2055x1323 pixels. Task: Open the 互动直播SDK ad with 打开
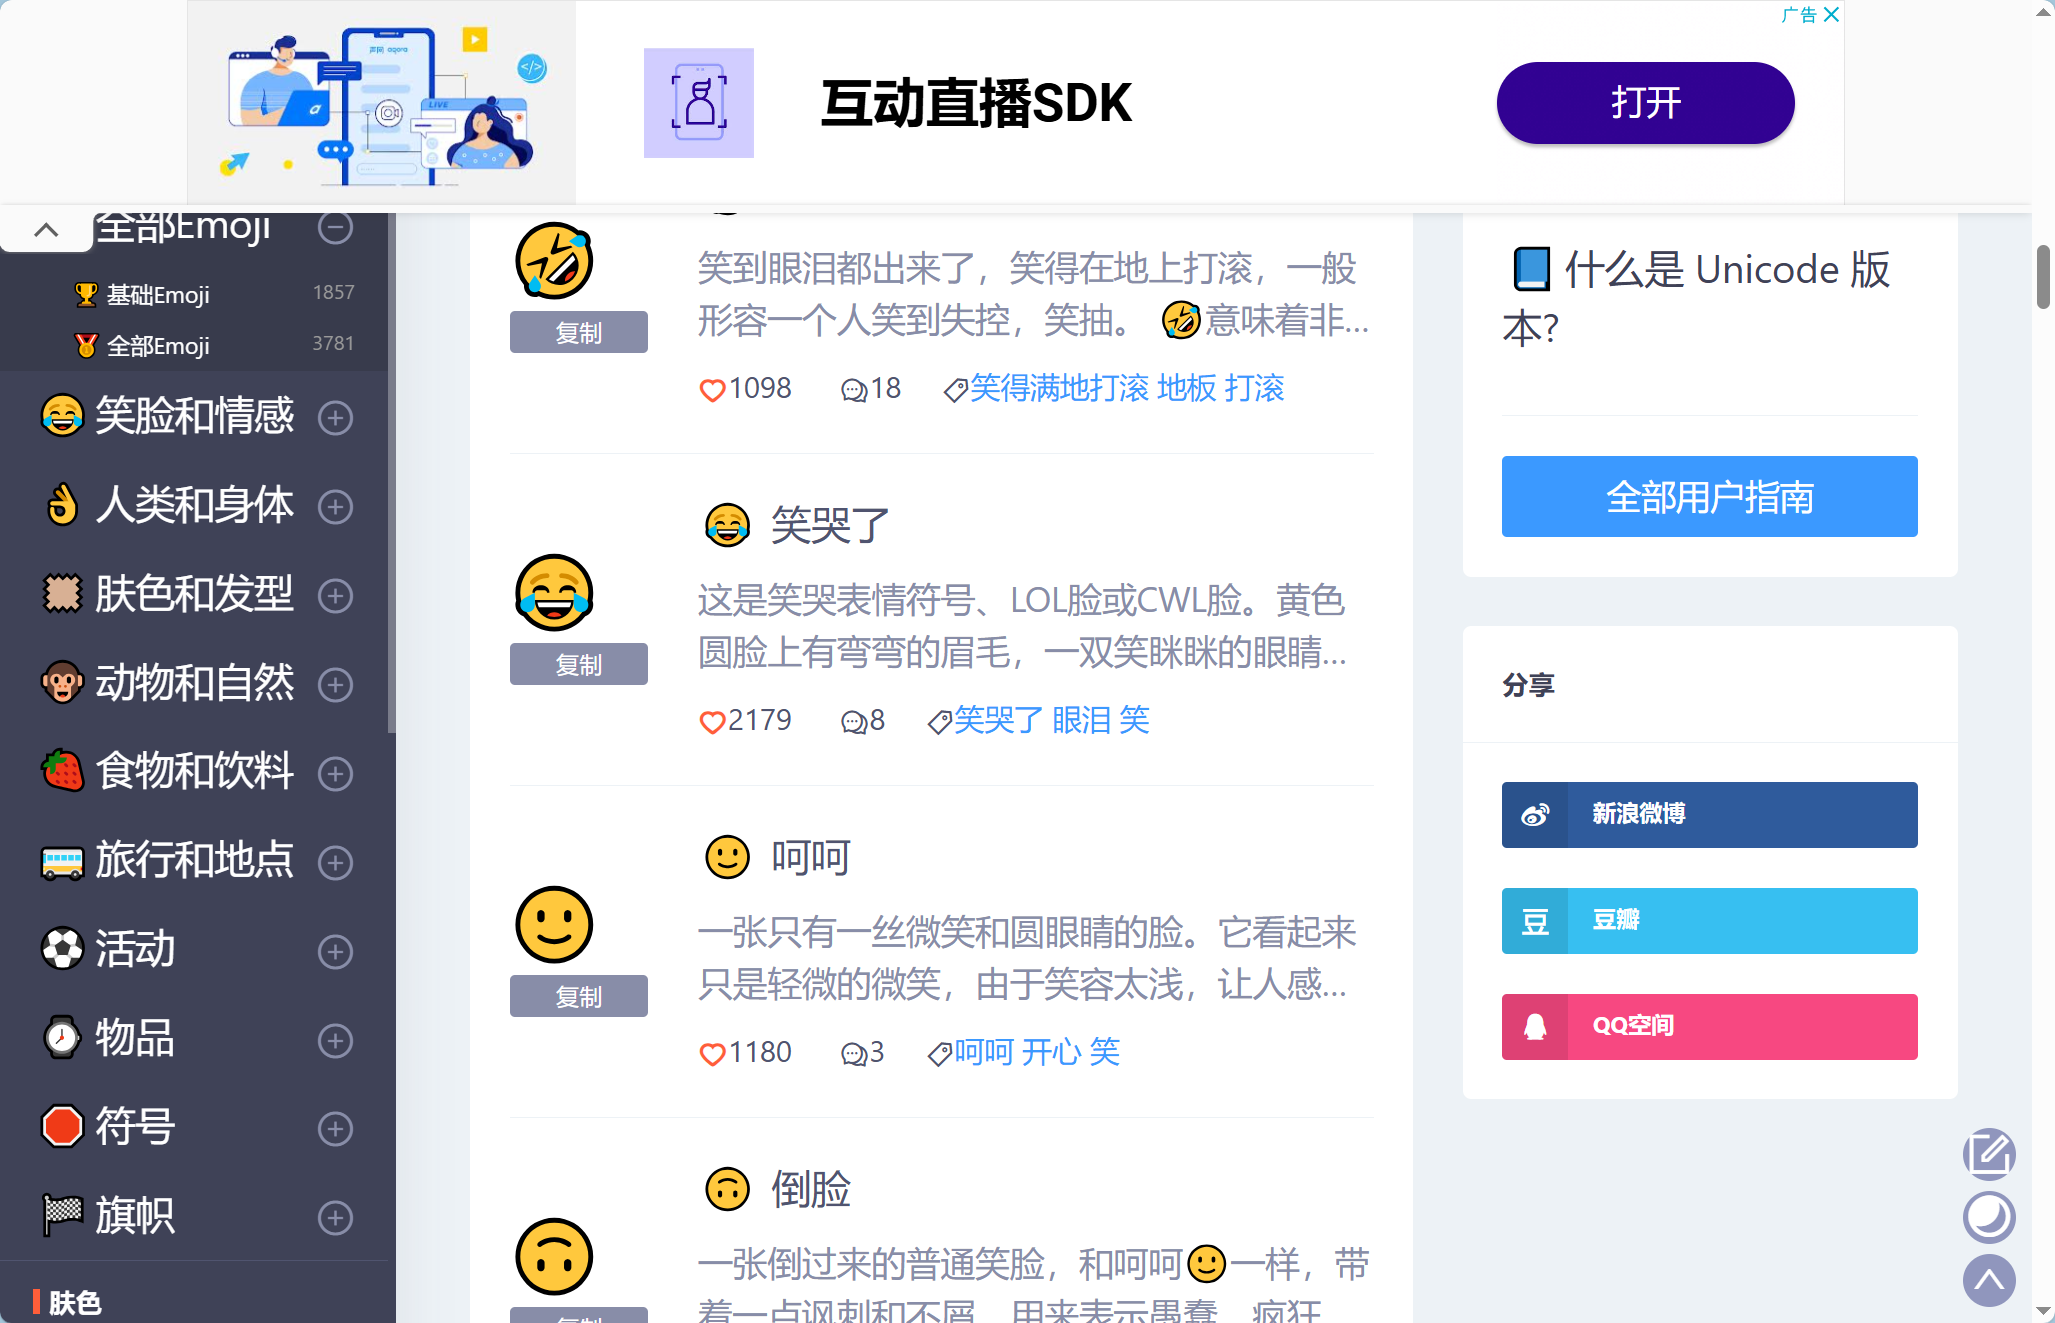[x=1645, y=103]
